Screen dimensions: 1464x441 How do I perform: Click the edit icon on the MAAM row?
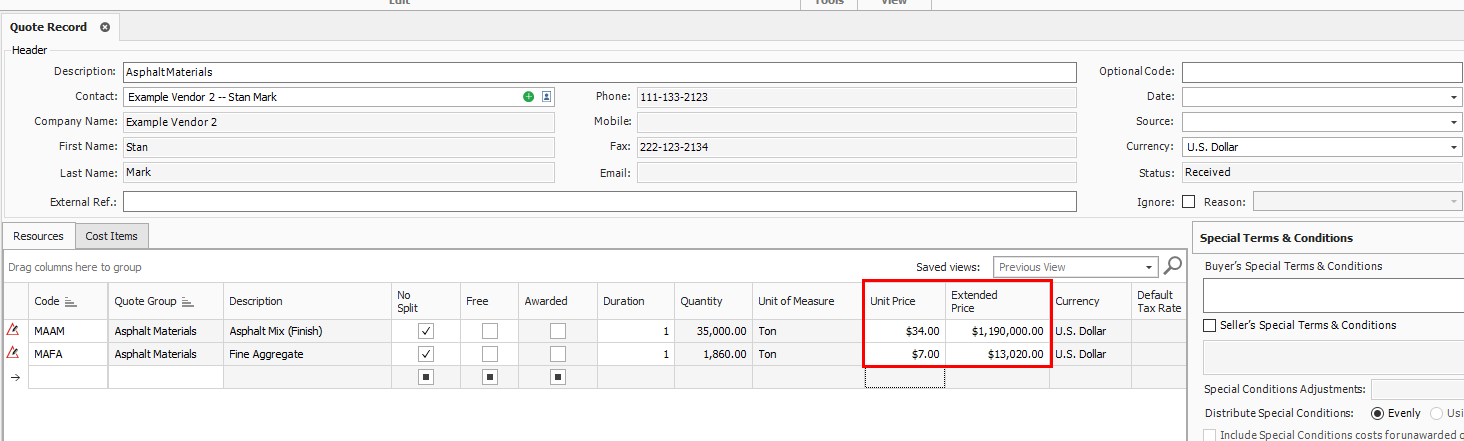point(13,330)
